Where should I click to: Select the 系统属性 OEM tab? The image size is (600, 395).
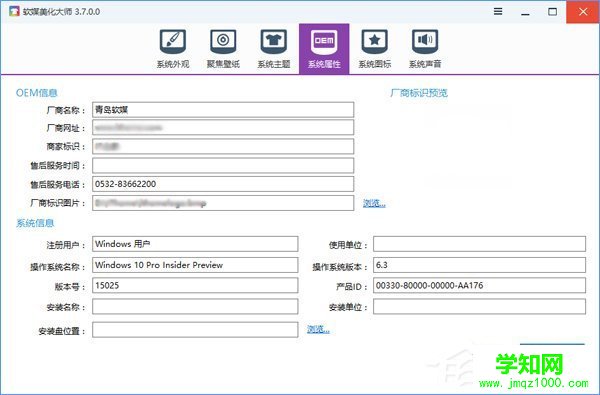(x=324, y=49)
